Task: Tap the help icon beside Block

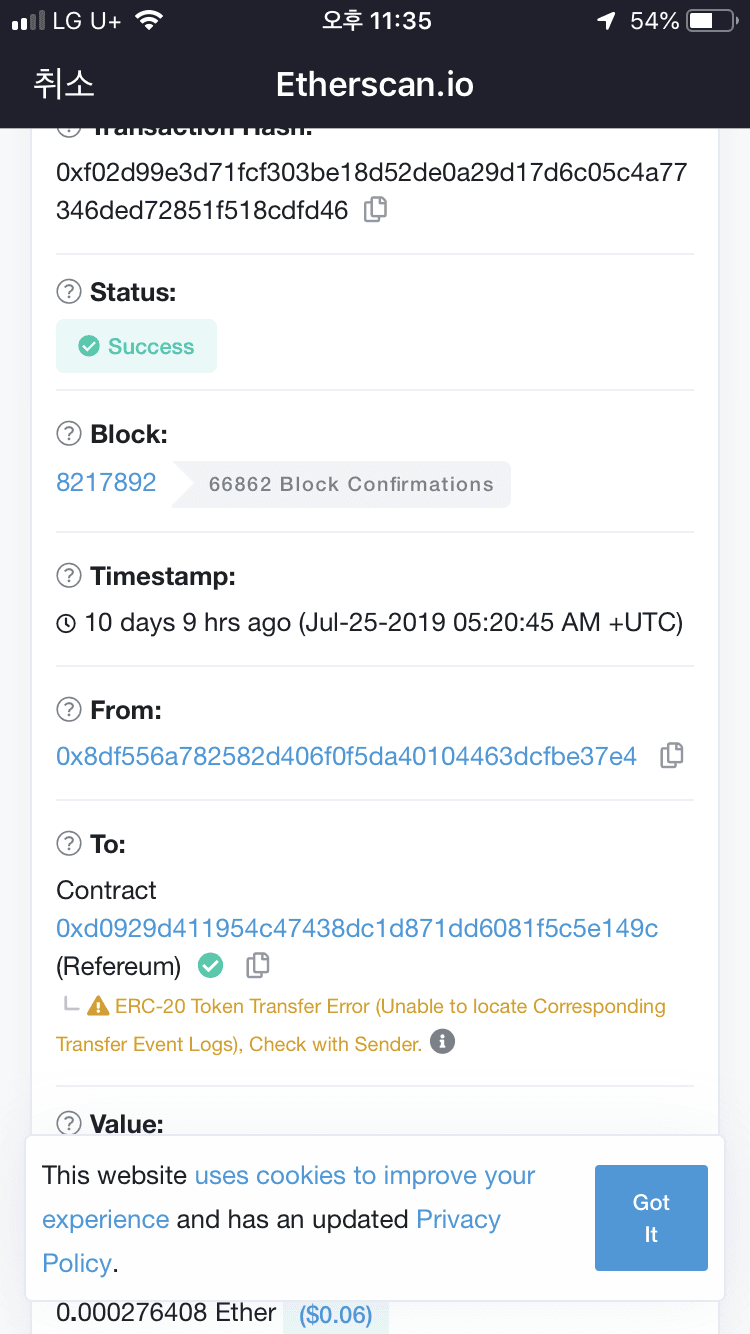Action: click(x=68, y=434)
